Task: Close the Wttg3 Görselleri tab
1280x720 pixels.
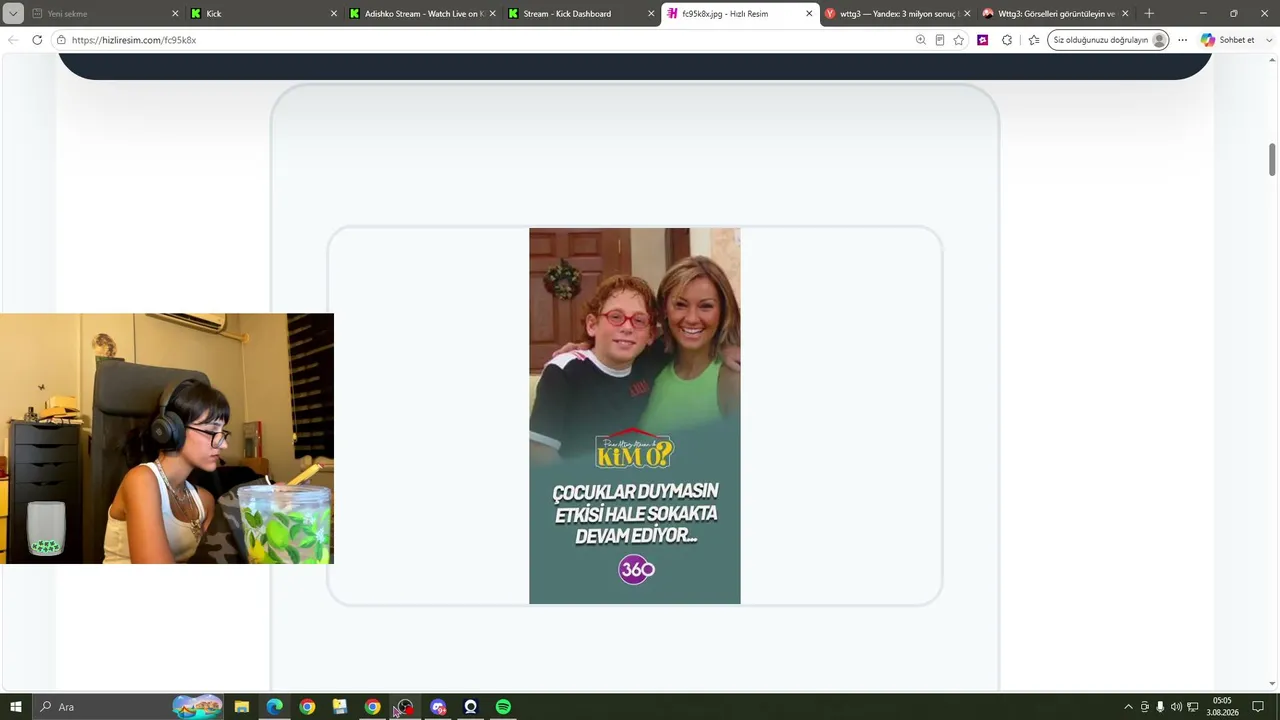Action: coord(1125,14)
